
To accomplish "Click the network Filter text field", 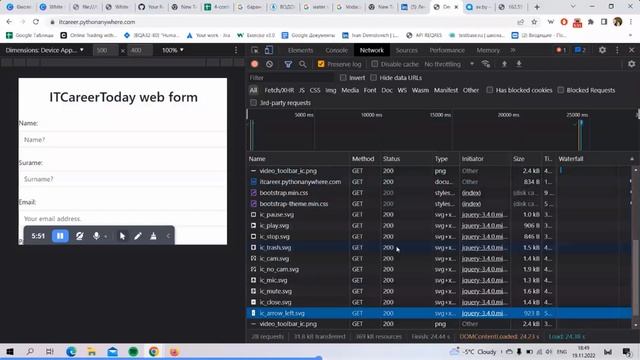I will pos(291,78).
